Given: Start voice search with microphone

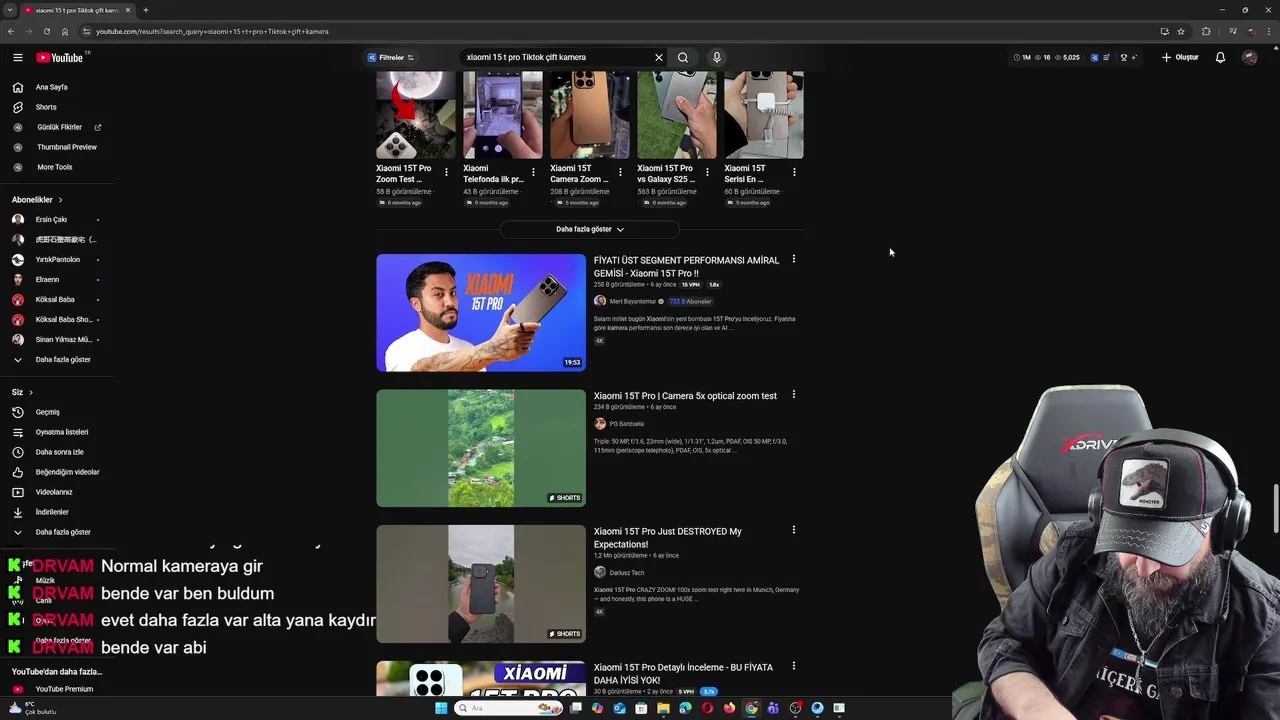Looking at the screenshot, I should point(716,58).
